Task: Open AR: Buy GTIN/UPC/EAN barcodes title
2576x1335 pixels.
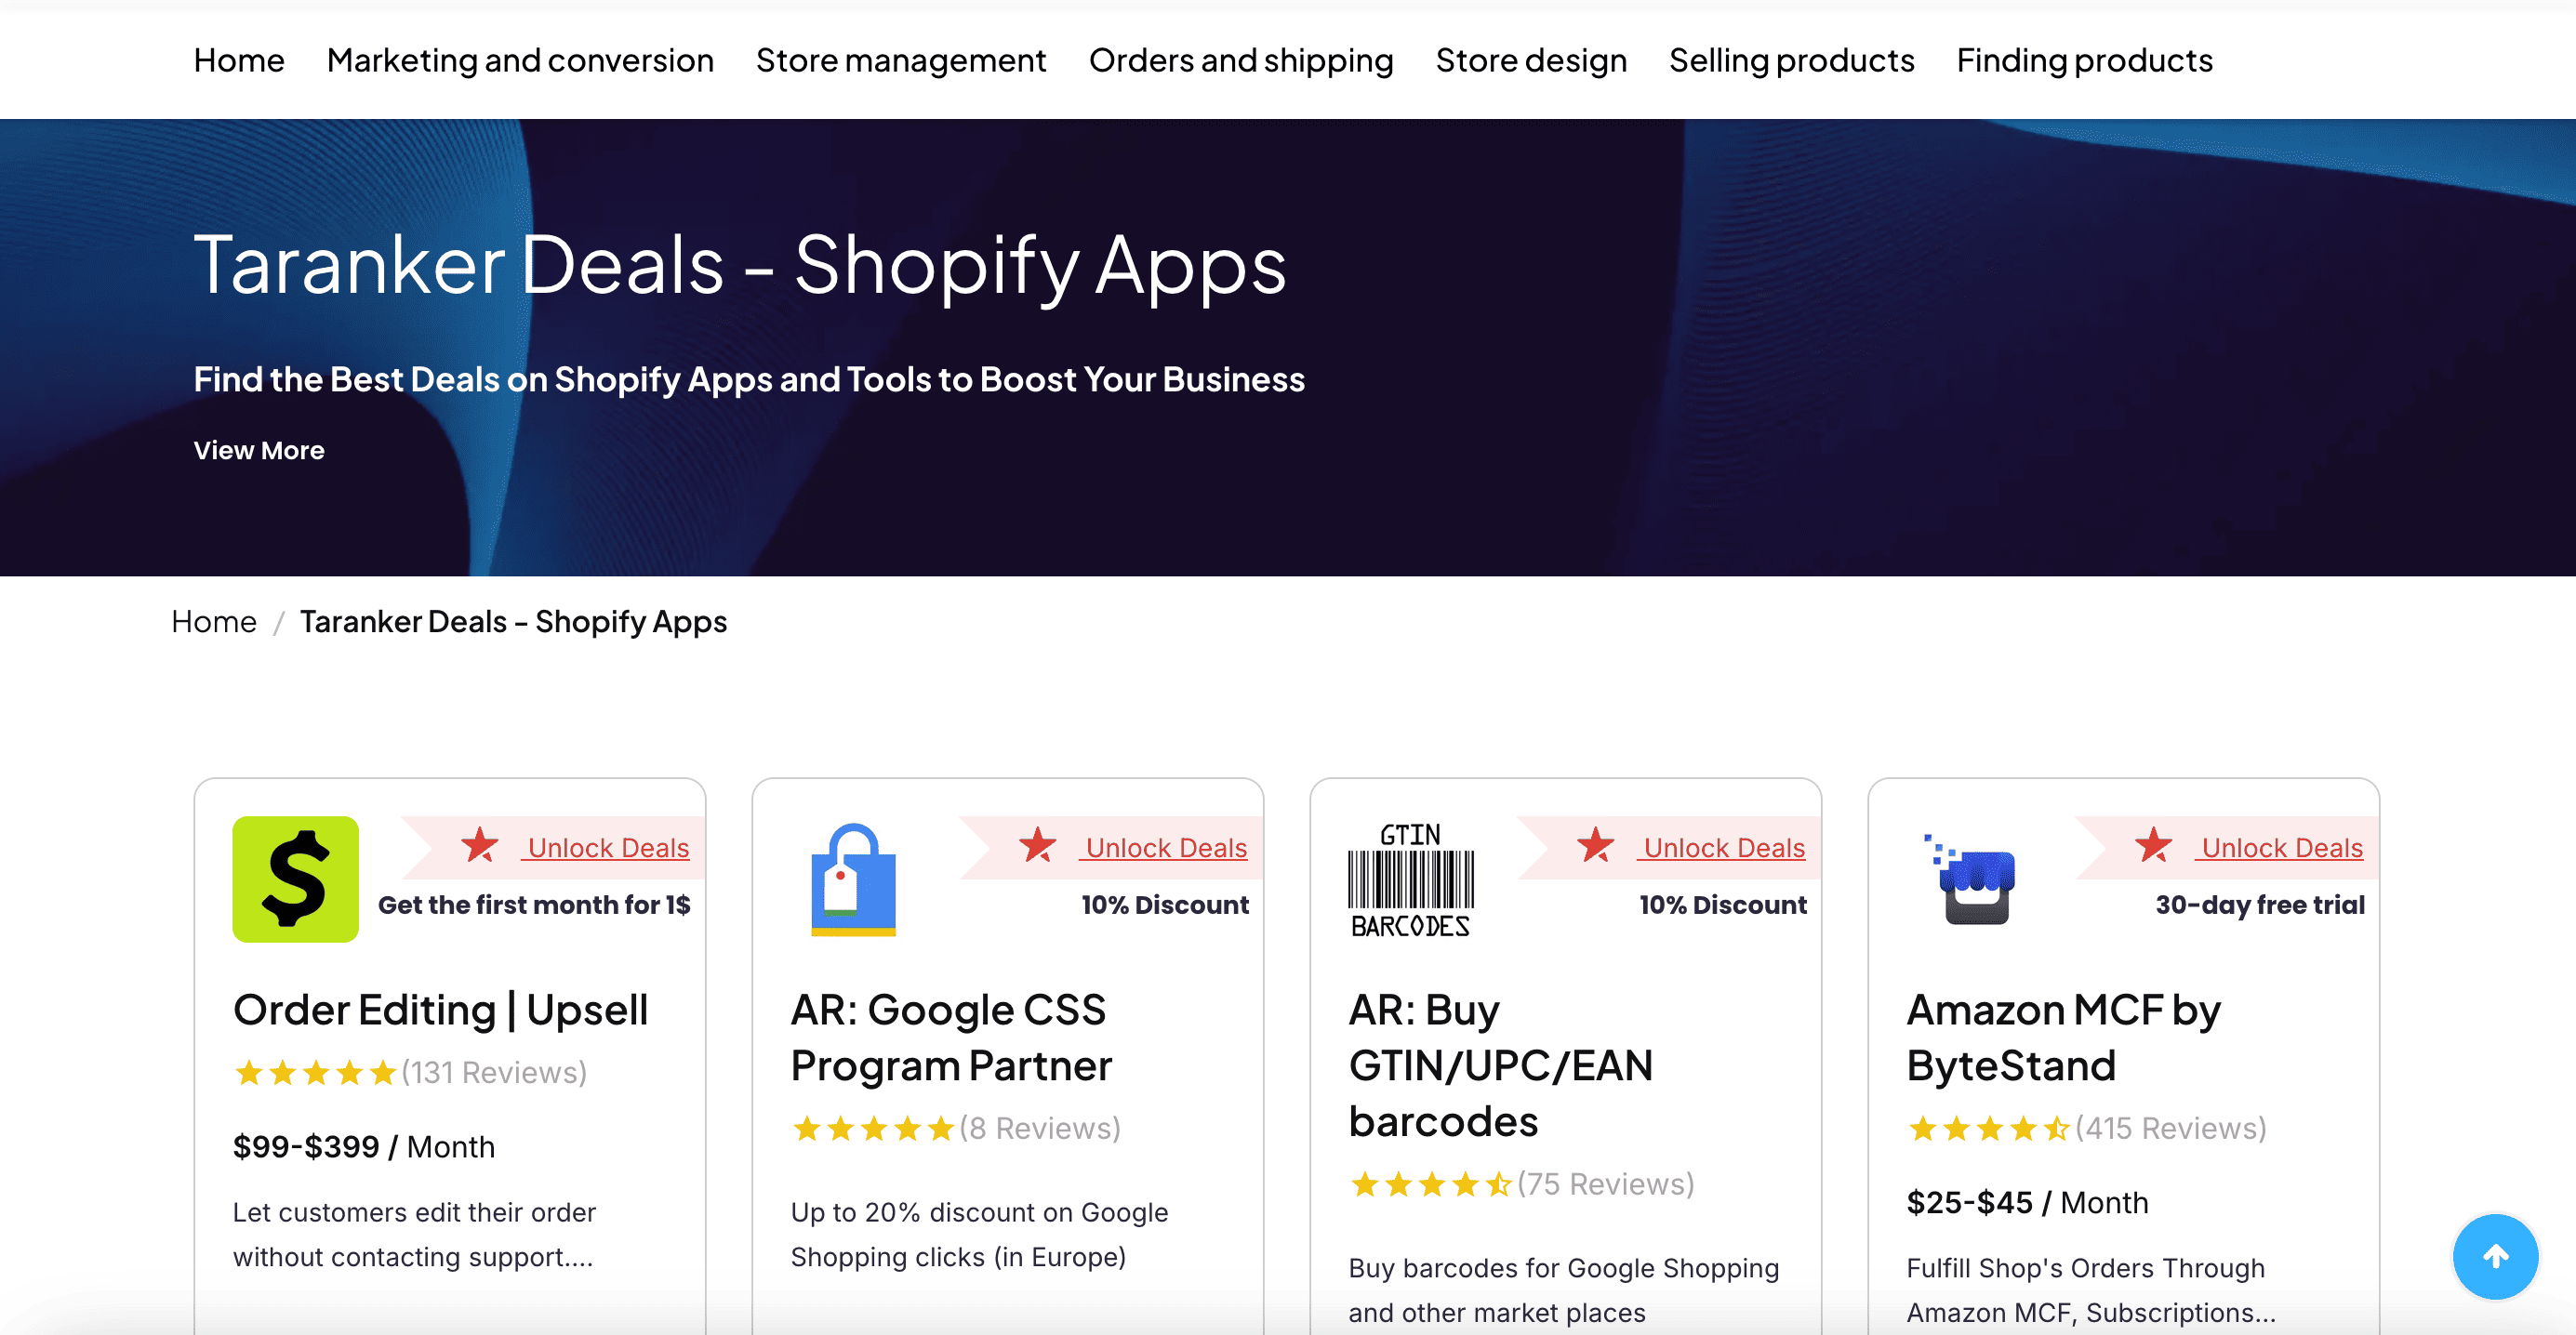Action: tap(1501, 1066)
